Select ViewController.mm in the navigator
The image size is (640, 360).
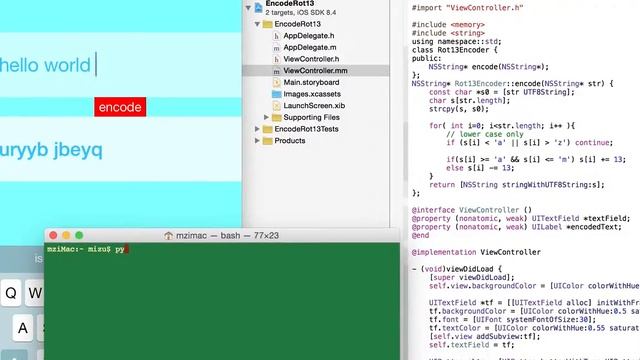tap(316, 71)
